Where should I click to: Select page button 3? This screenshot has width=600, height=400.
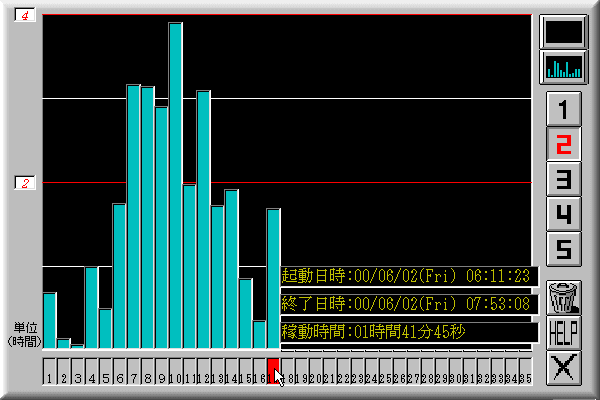click(x=564, y=179)
